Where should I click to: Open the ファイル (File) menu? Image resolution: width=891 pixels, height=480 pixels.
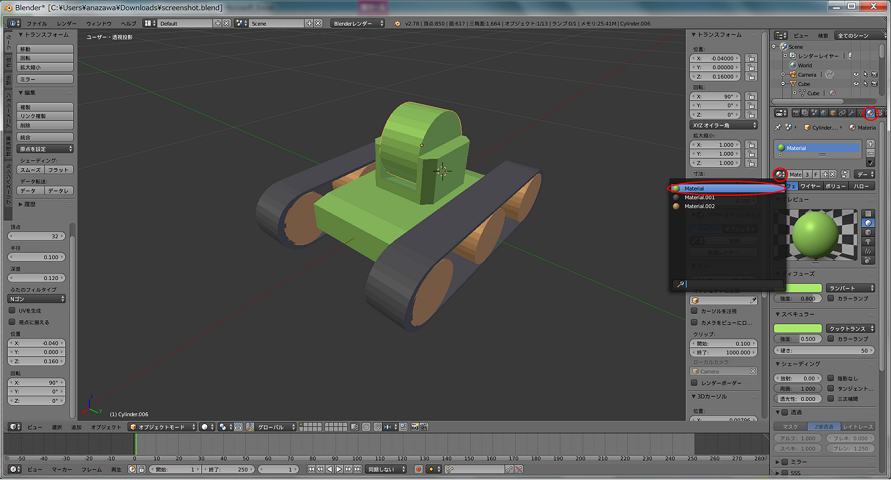pos(36,22)
